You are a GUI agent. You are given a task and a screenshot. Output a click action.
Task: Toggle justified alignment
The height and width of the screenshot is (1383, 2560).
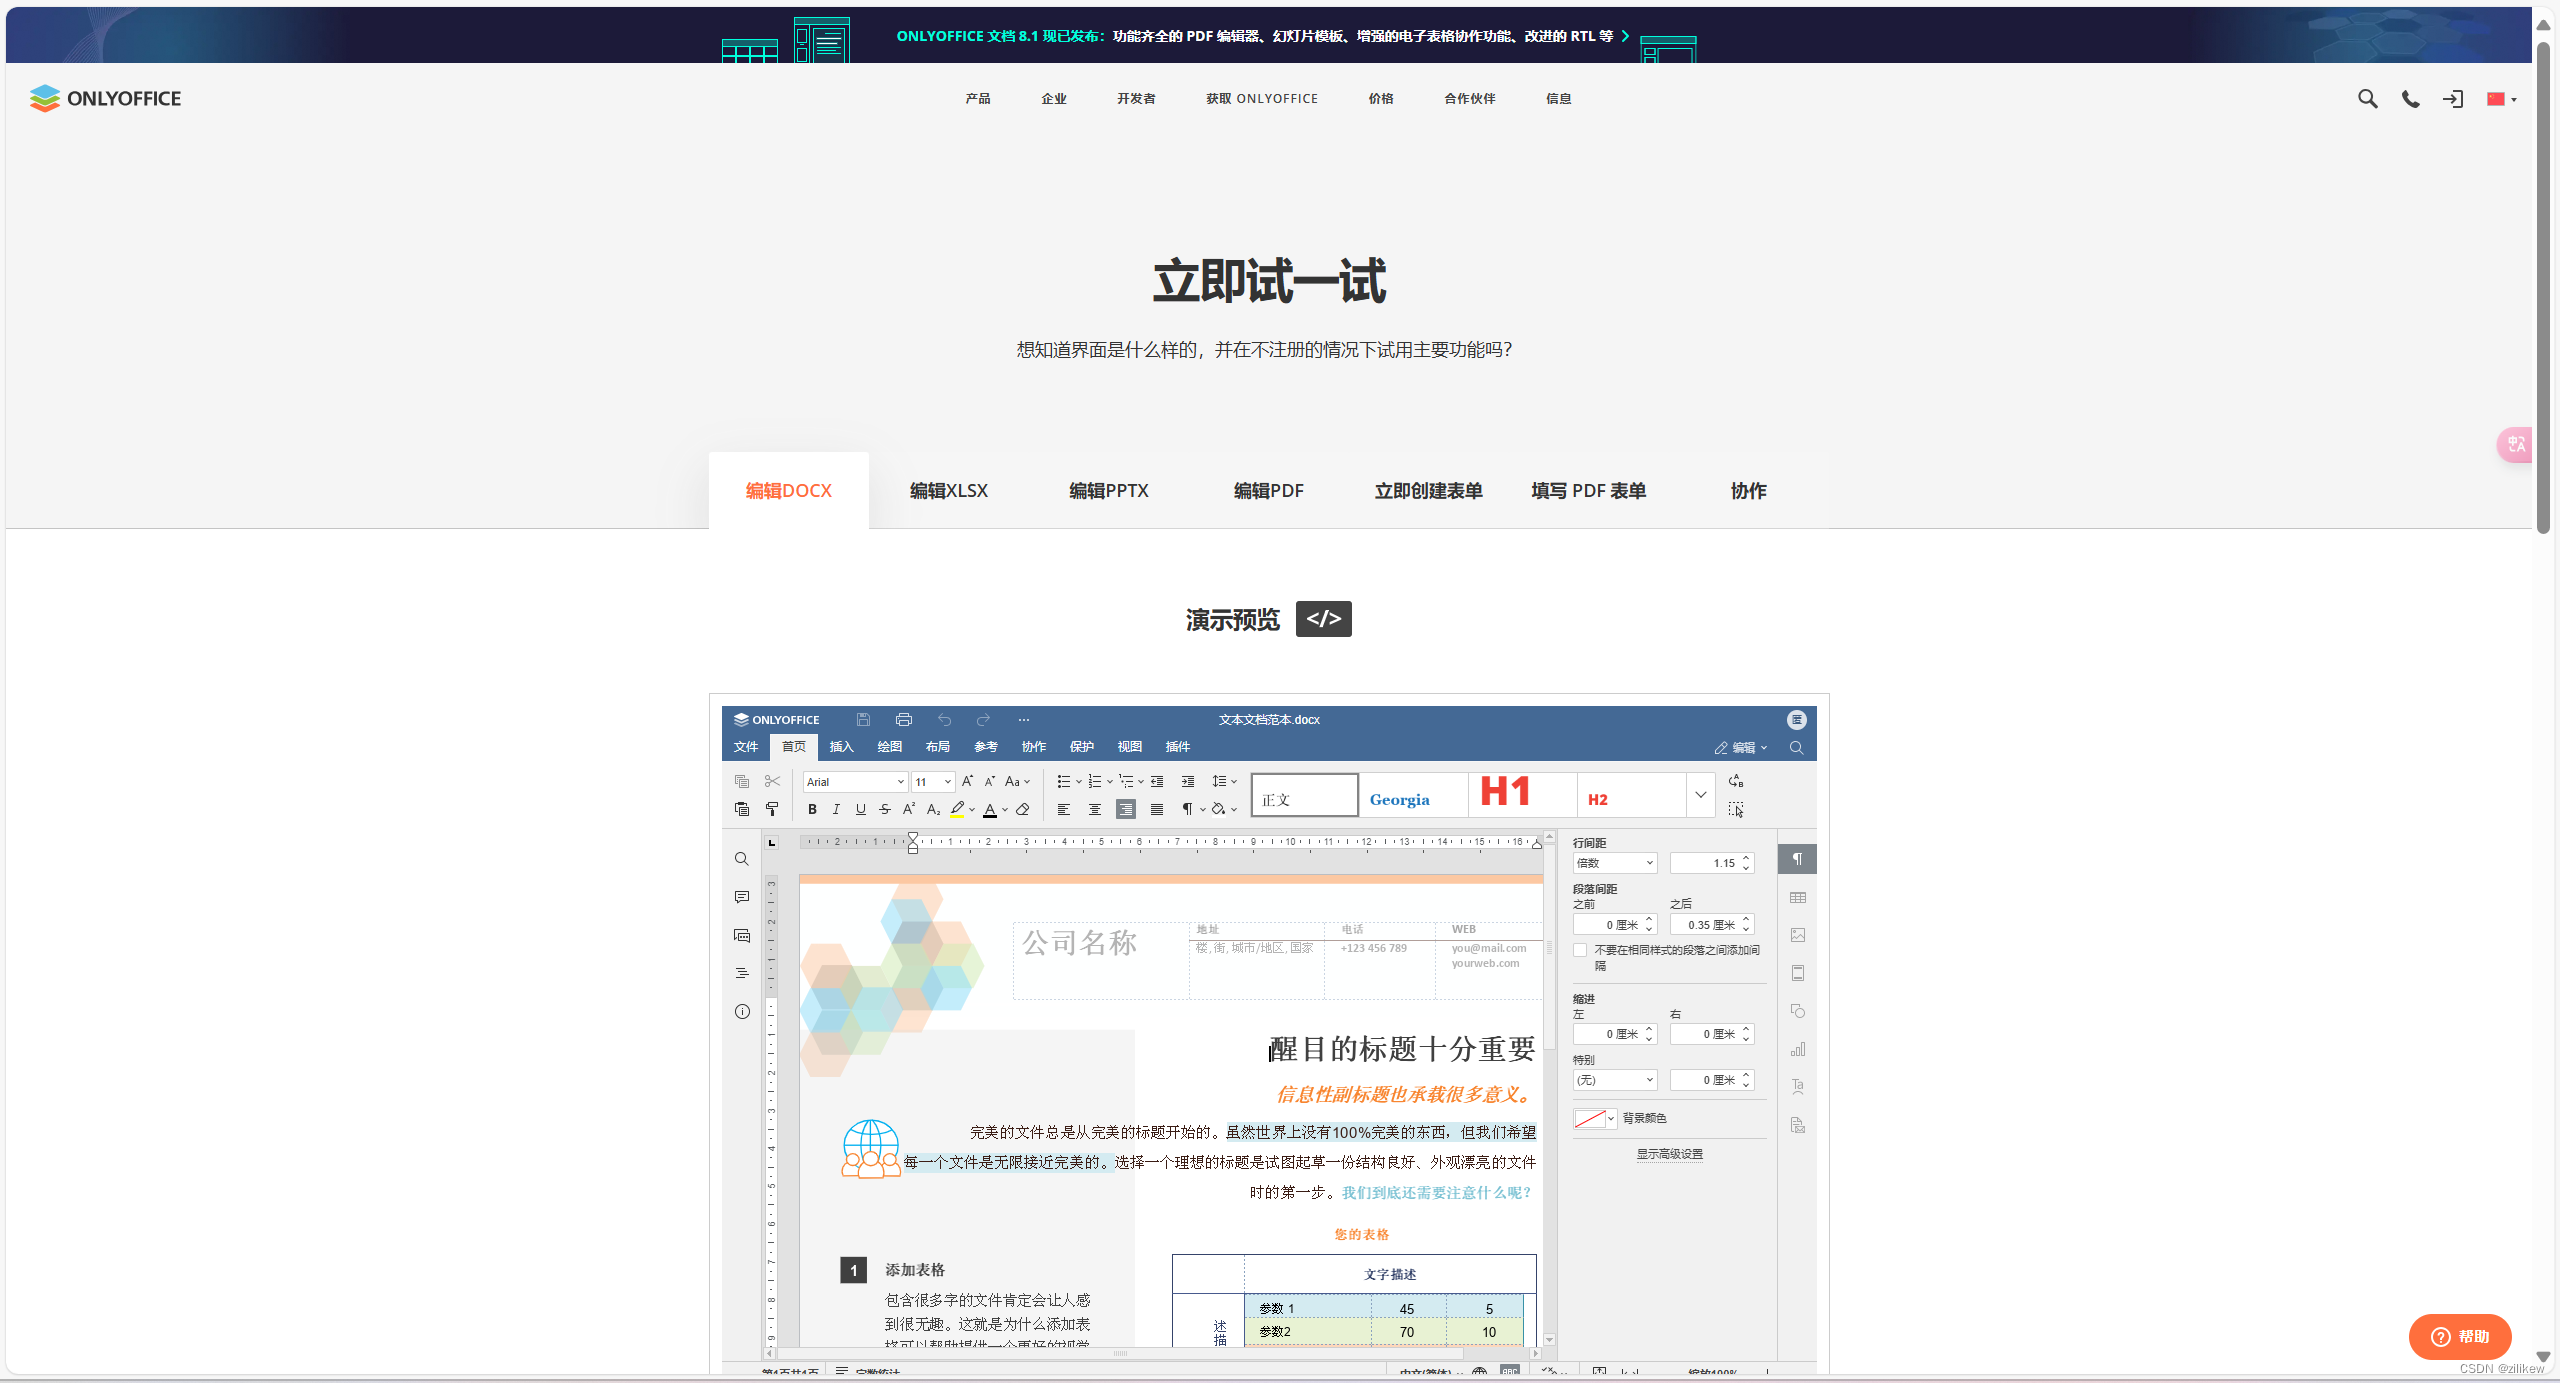click(1157, 809)
